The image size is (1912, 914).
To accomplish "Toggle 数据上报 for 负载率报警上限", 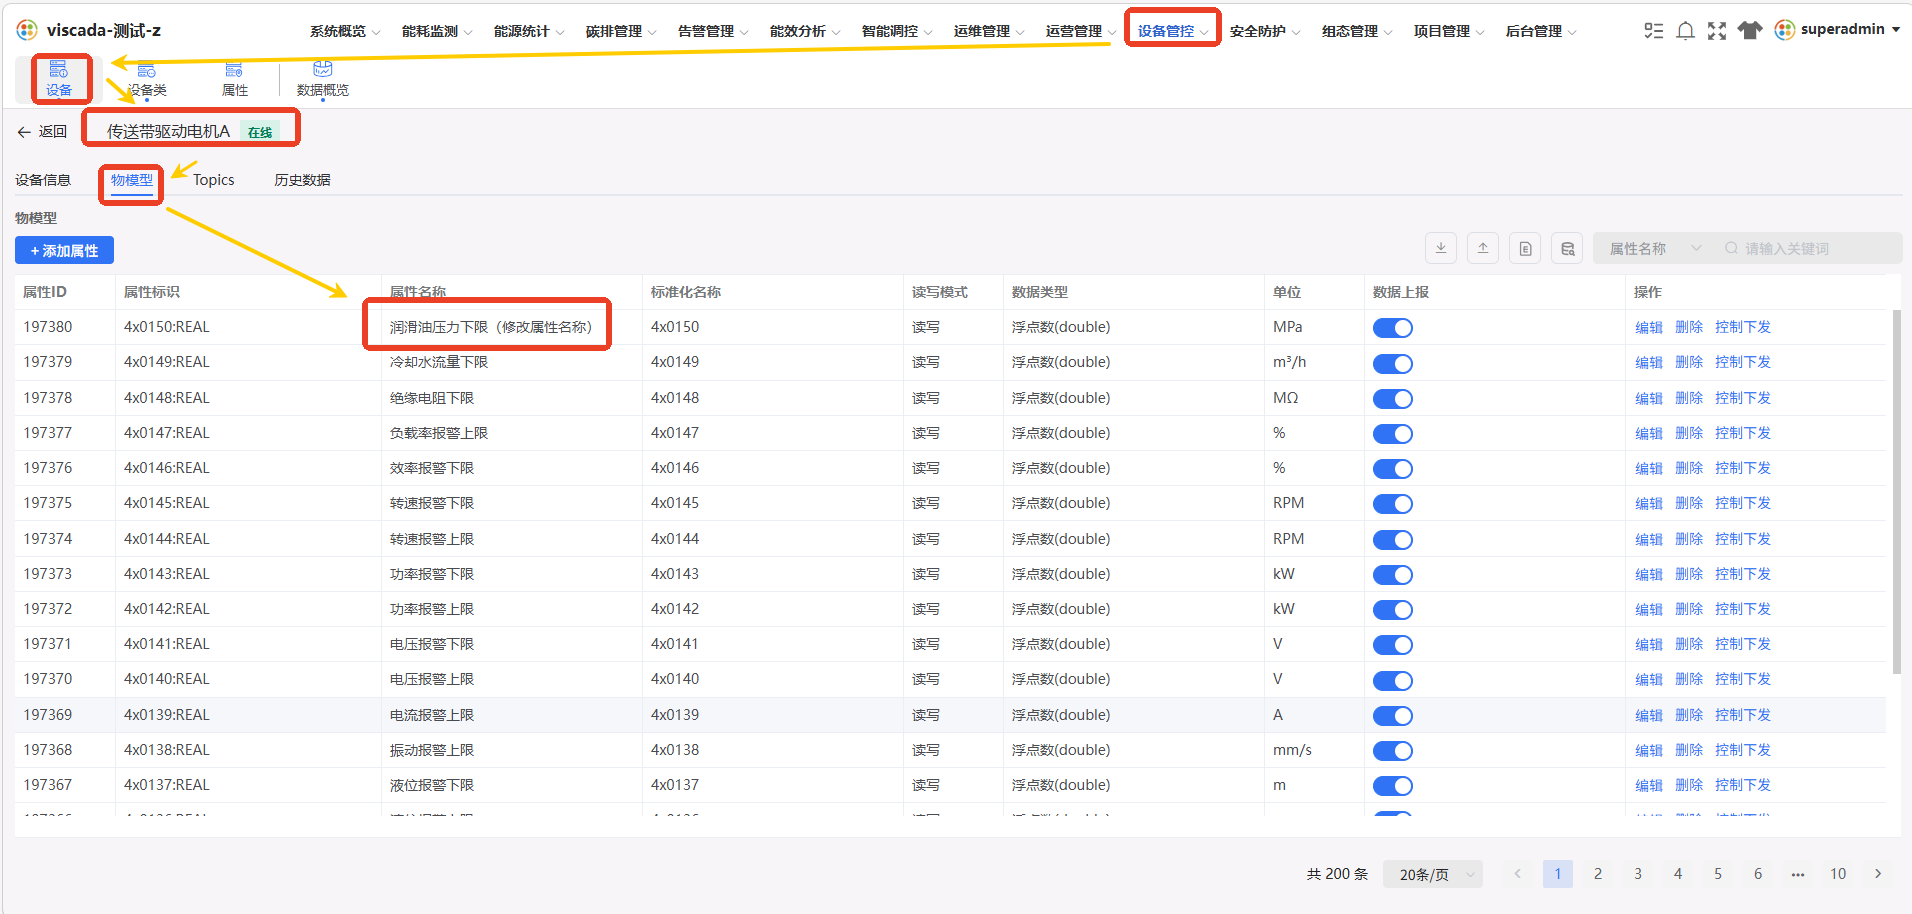I will tap(1392, 434).
